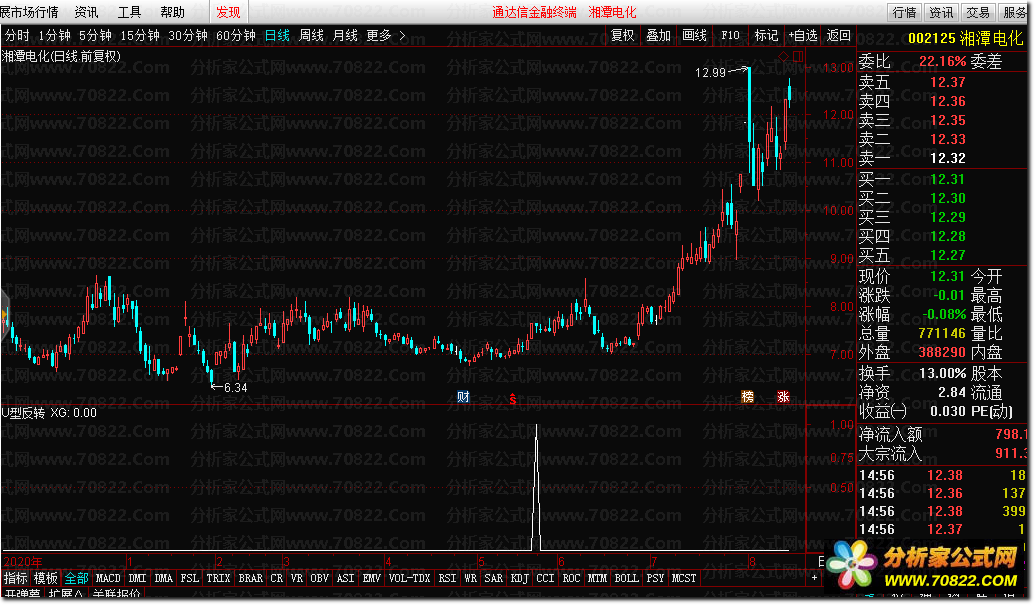Switch to 行情 mode at top right

(x=905, y=13)
